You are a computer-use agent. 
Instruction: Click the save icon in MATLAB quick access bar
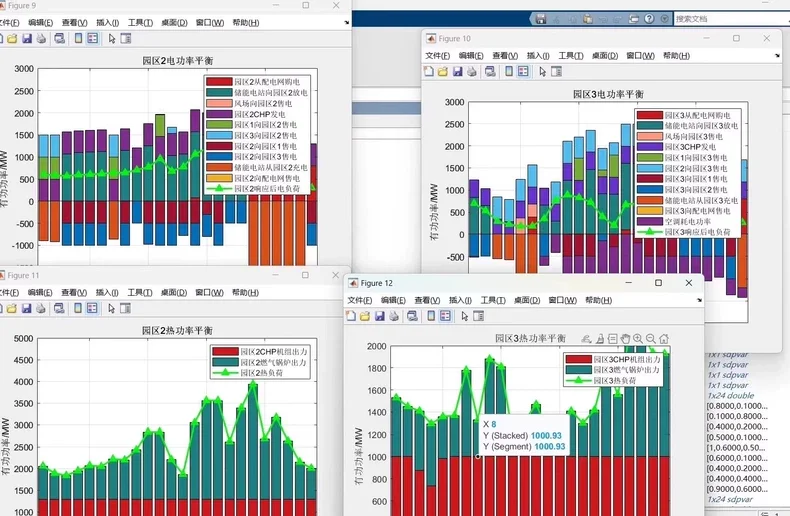541,19
